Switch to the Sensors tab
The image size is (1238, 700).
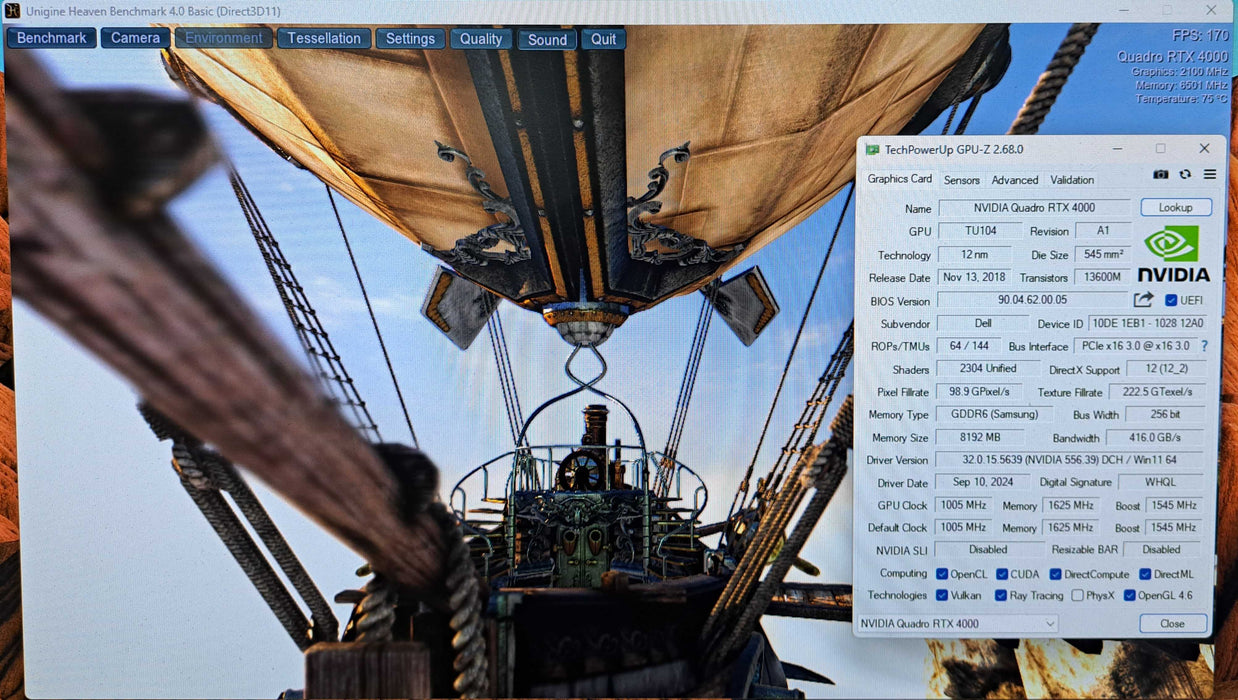tap(962, 180)
